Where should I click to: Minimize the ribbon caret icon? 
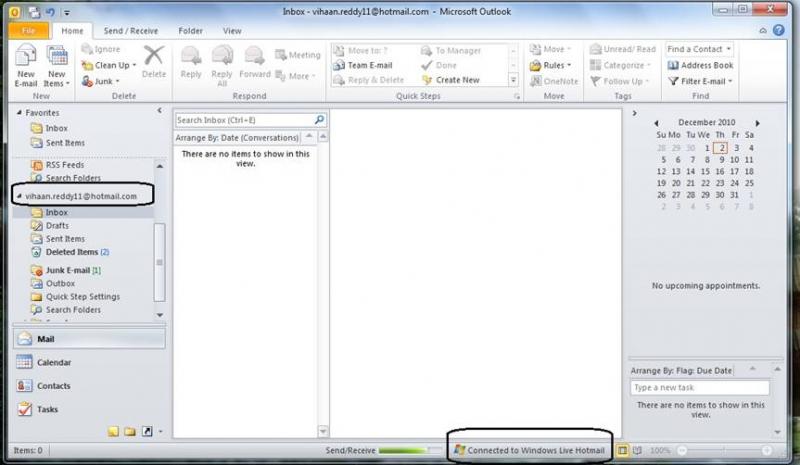[x=763, y=31]
